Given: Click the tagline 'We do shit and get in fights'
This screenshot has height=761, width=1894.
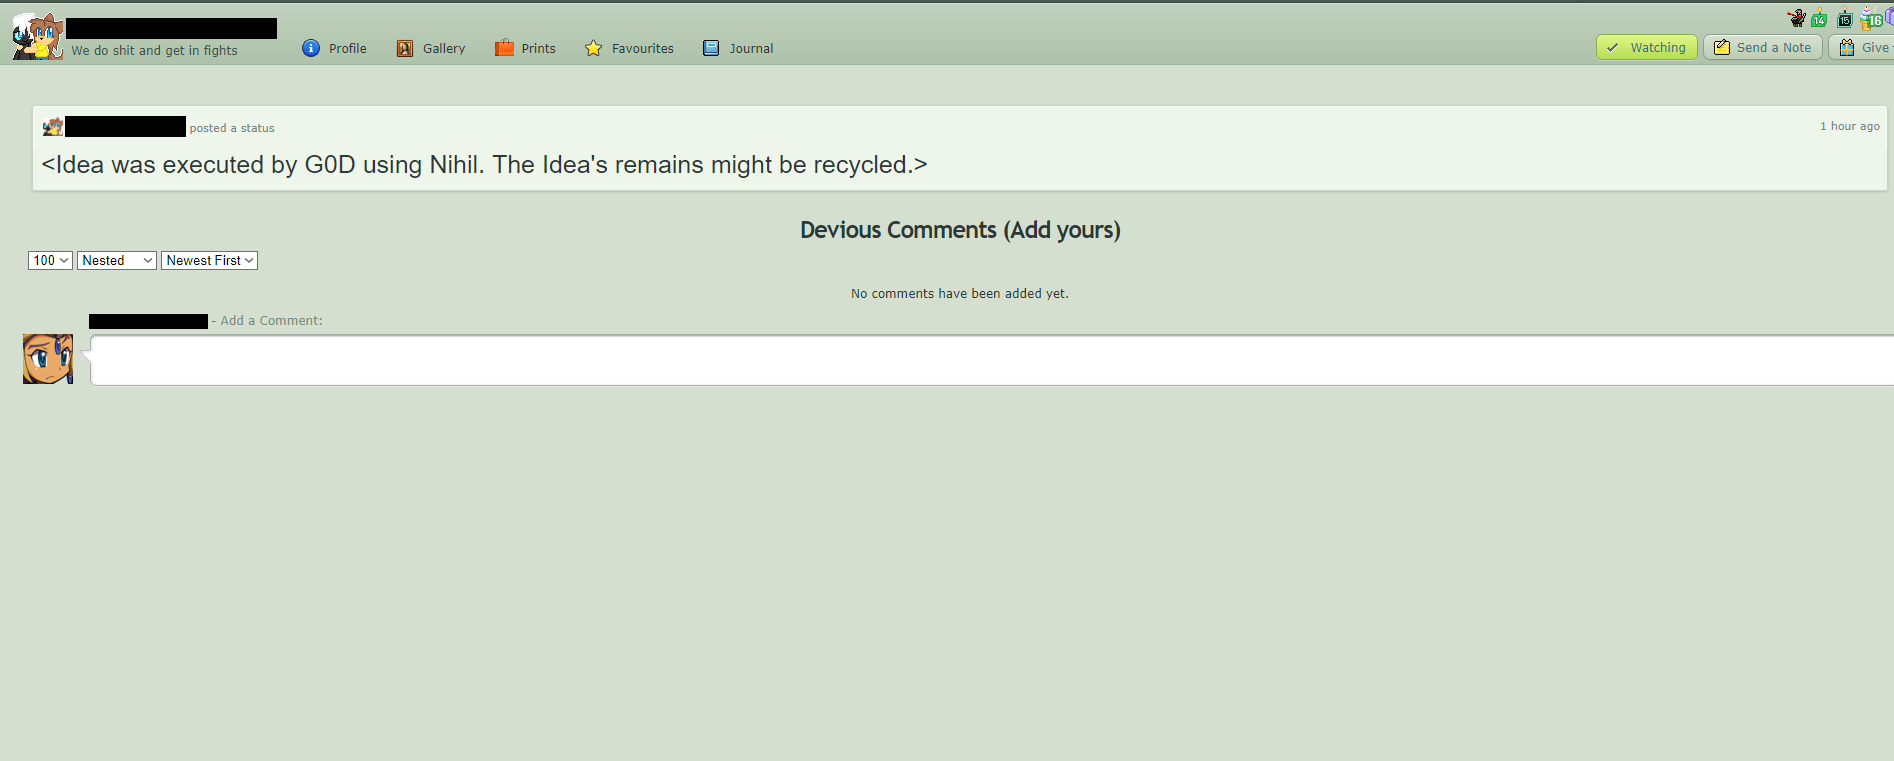Looking at the screenshot, I should pos(154,51).
